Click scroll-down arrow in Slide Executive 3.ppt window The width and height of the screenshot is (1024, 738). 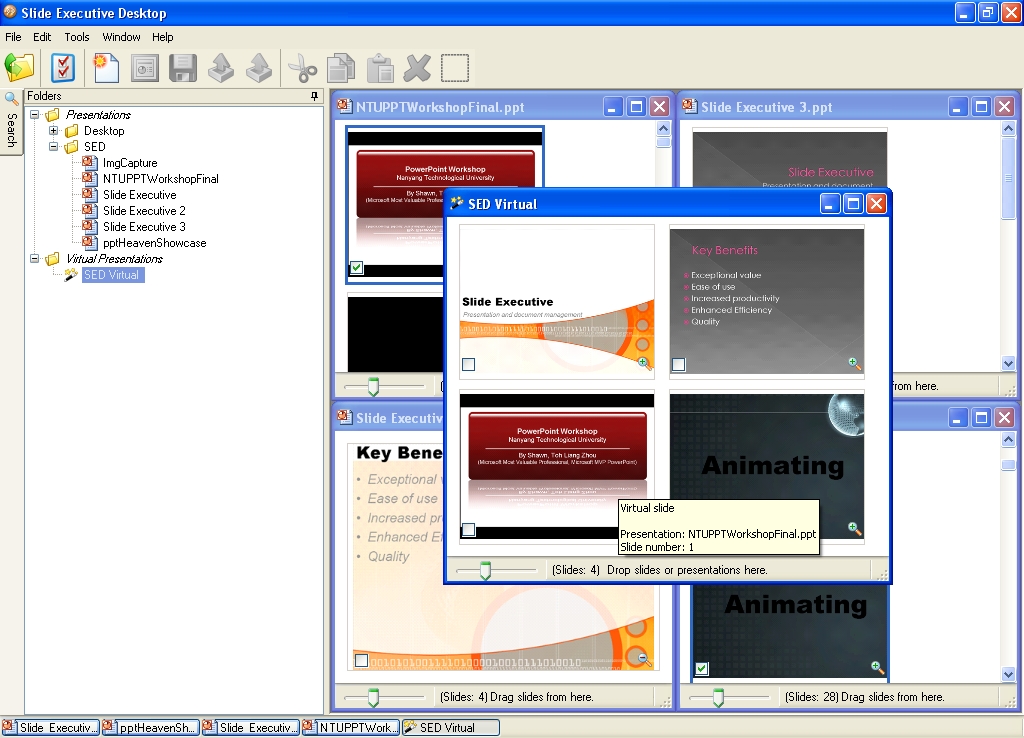pyautogui.click(x=1008, y=363)
